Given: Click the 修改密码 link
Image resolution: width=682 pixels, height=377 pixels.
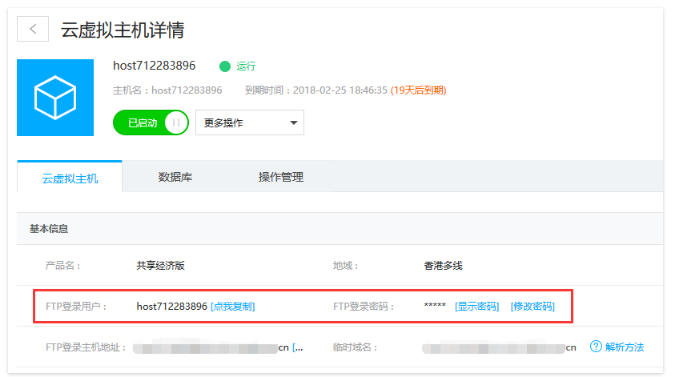Looking at the screenshot, I should point(533,307).
